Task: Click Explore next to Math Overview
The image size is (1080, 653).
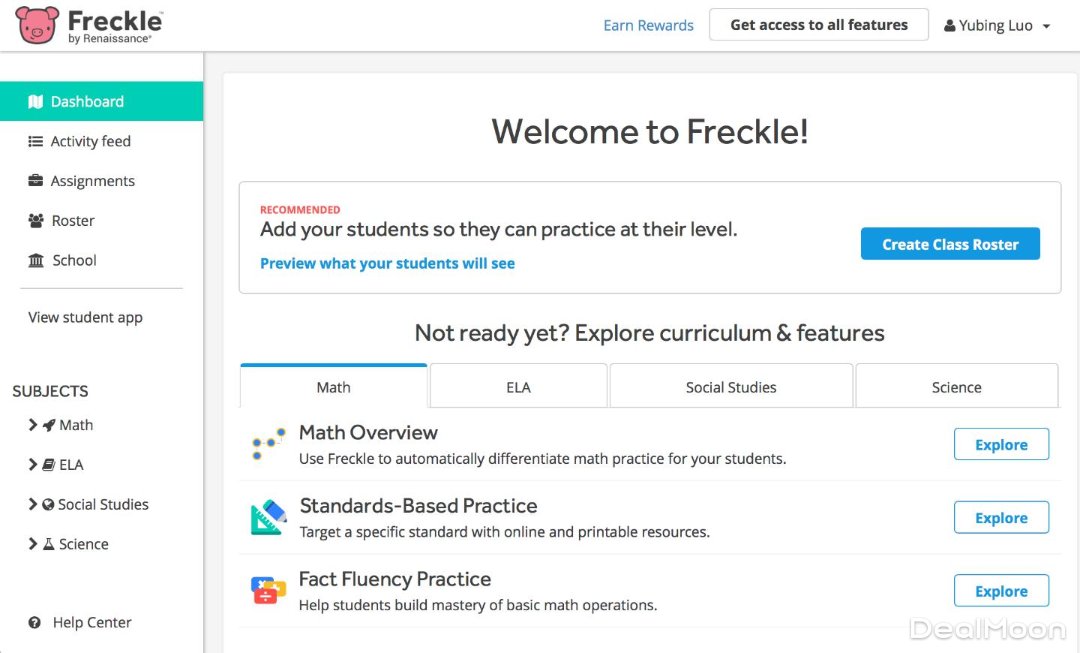Action: [1001, 445]
